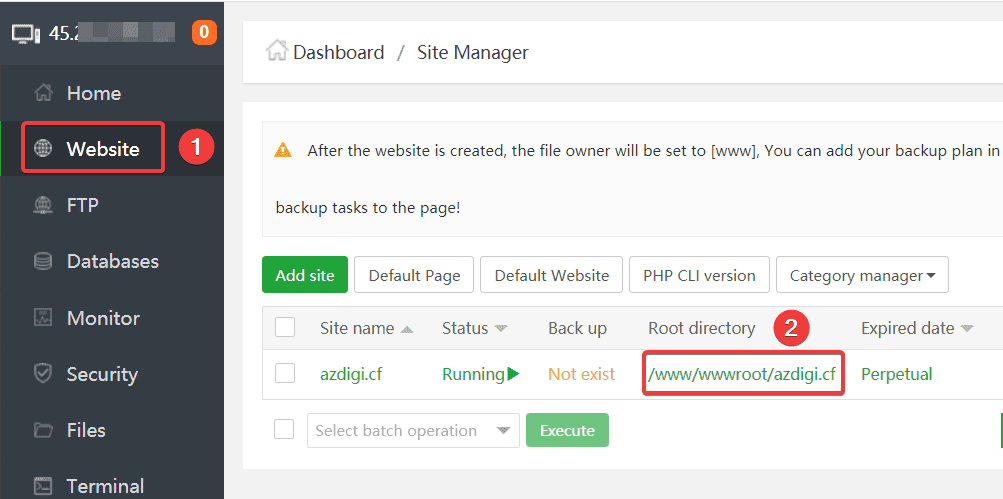The image size is (1003, 499).
Task: Click the green Add site button
Action: (305, 275)
